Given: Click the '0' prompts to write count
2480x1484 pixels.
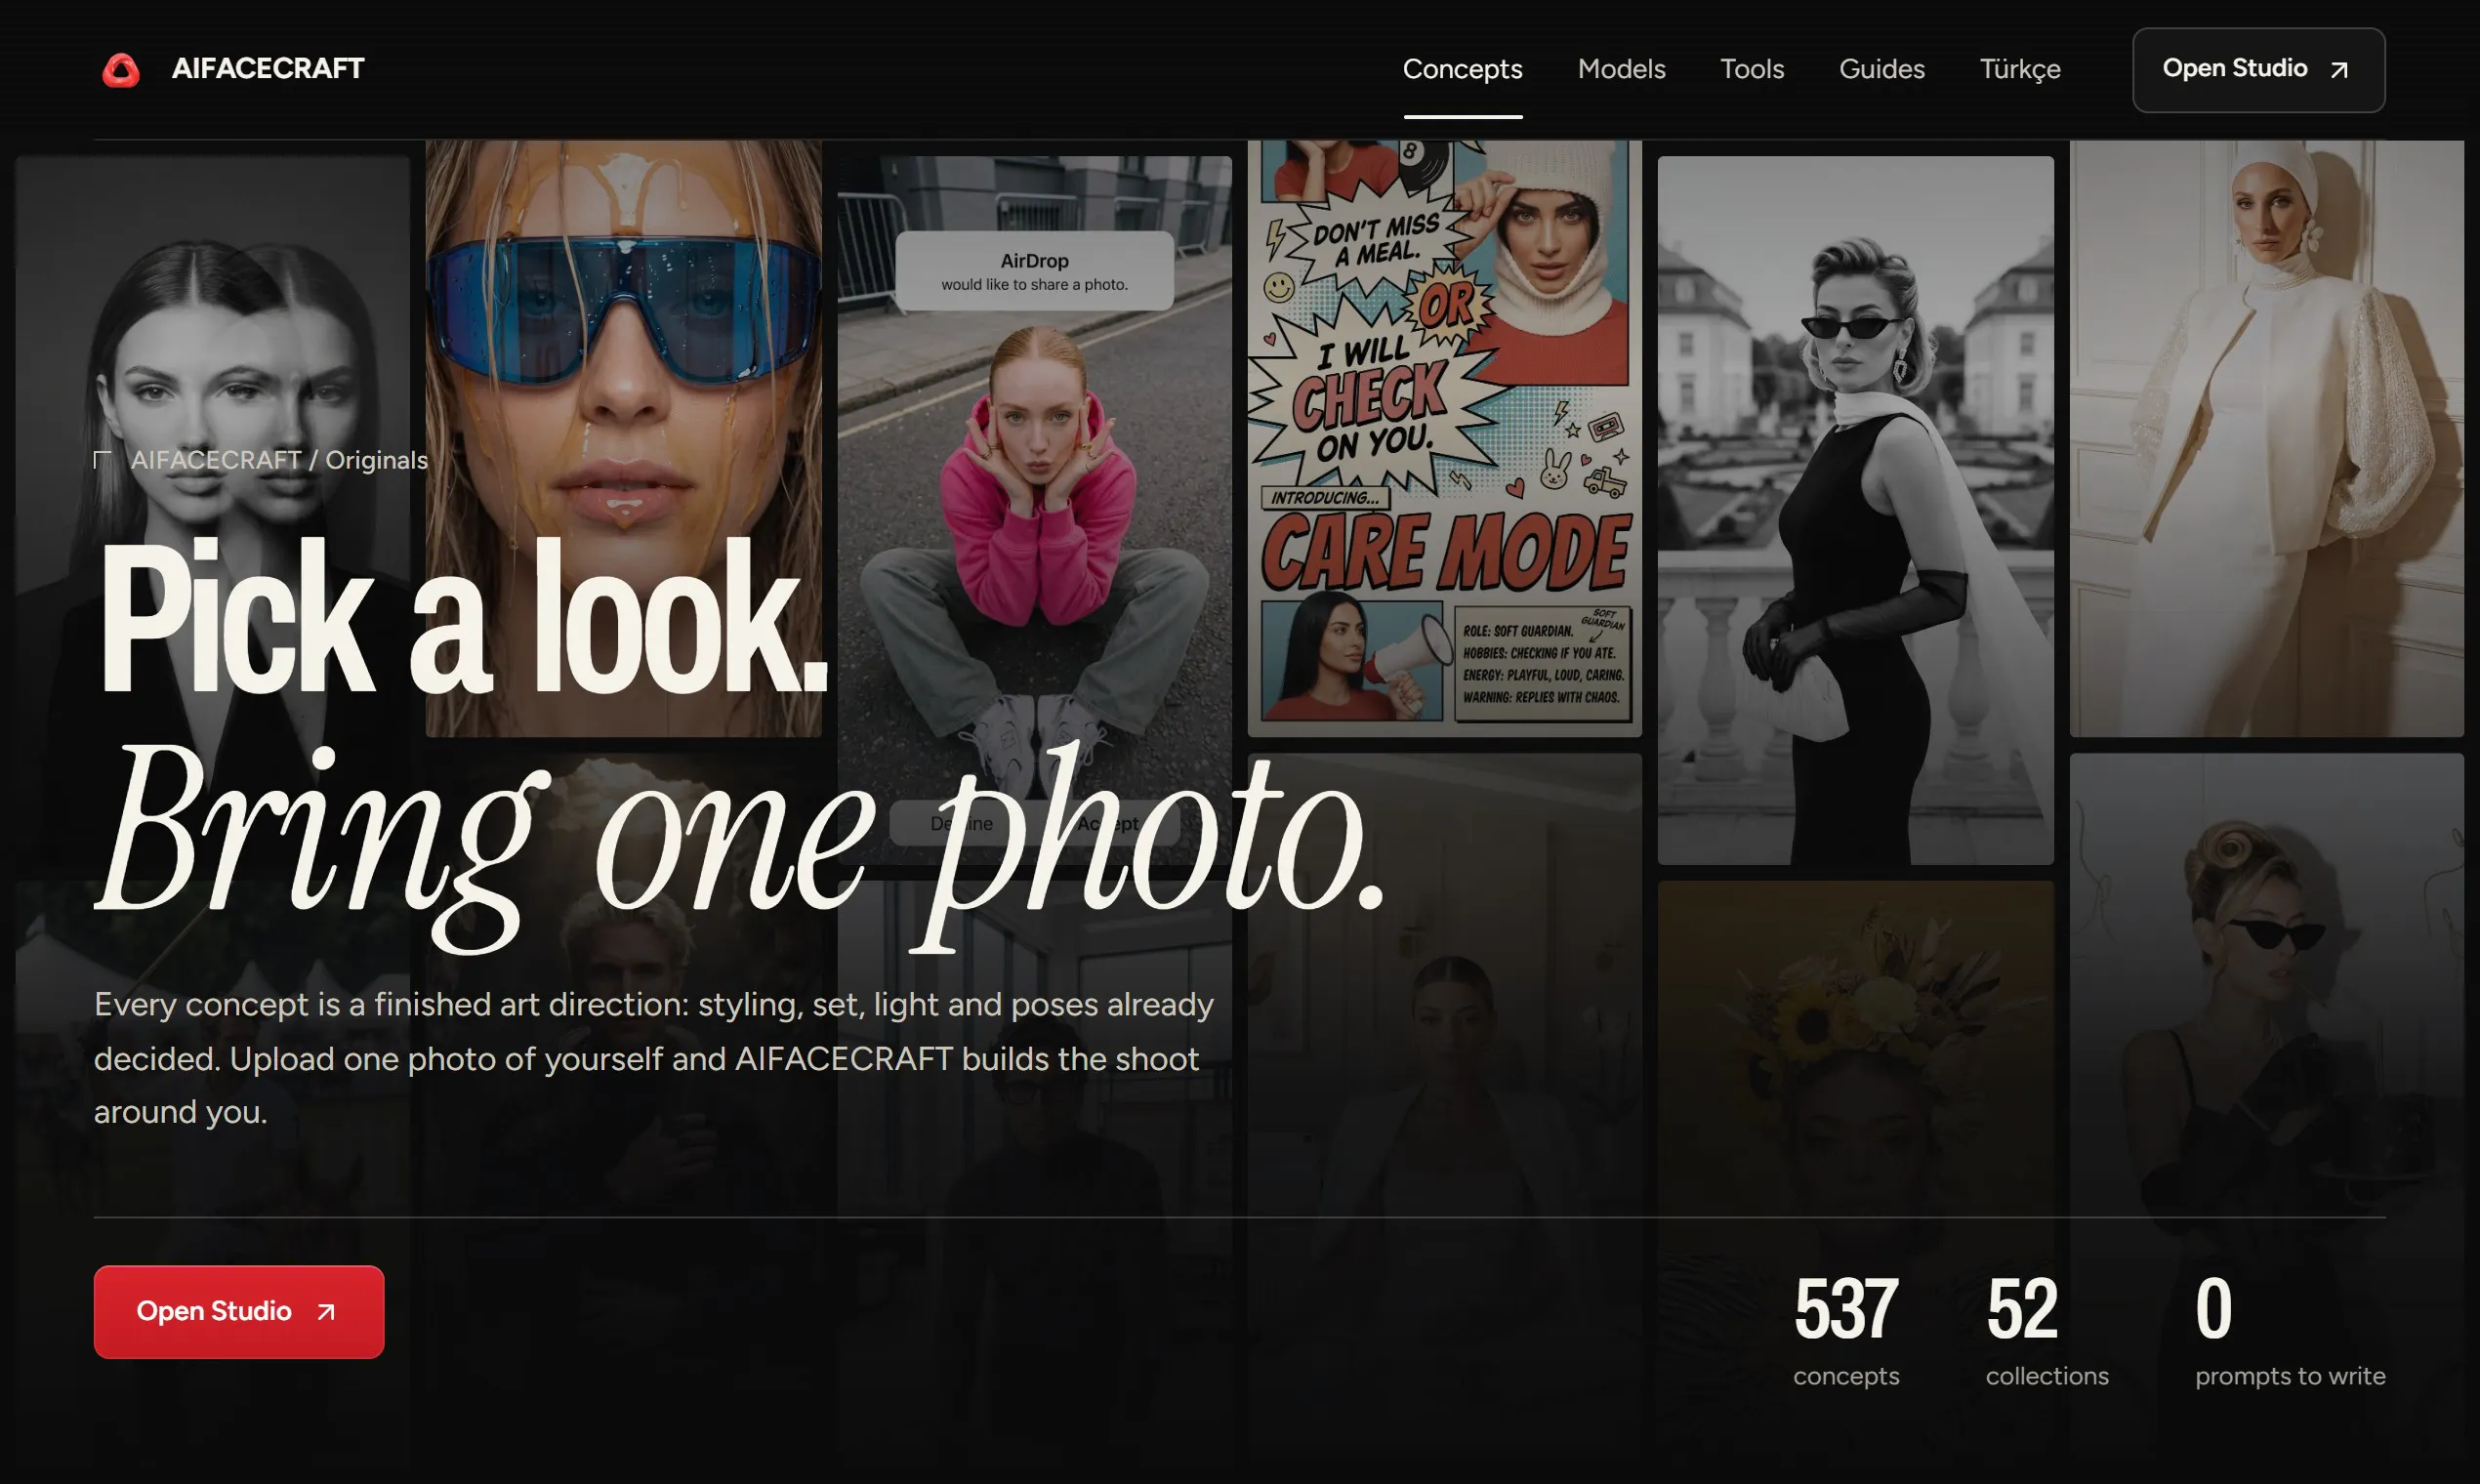Looking at the screenshot, I should 2213,1308.
